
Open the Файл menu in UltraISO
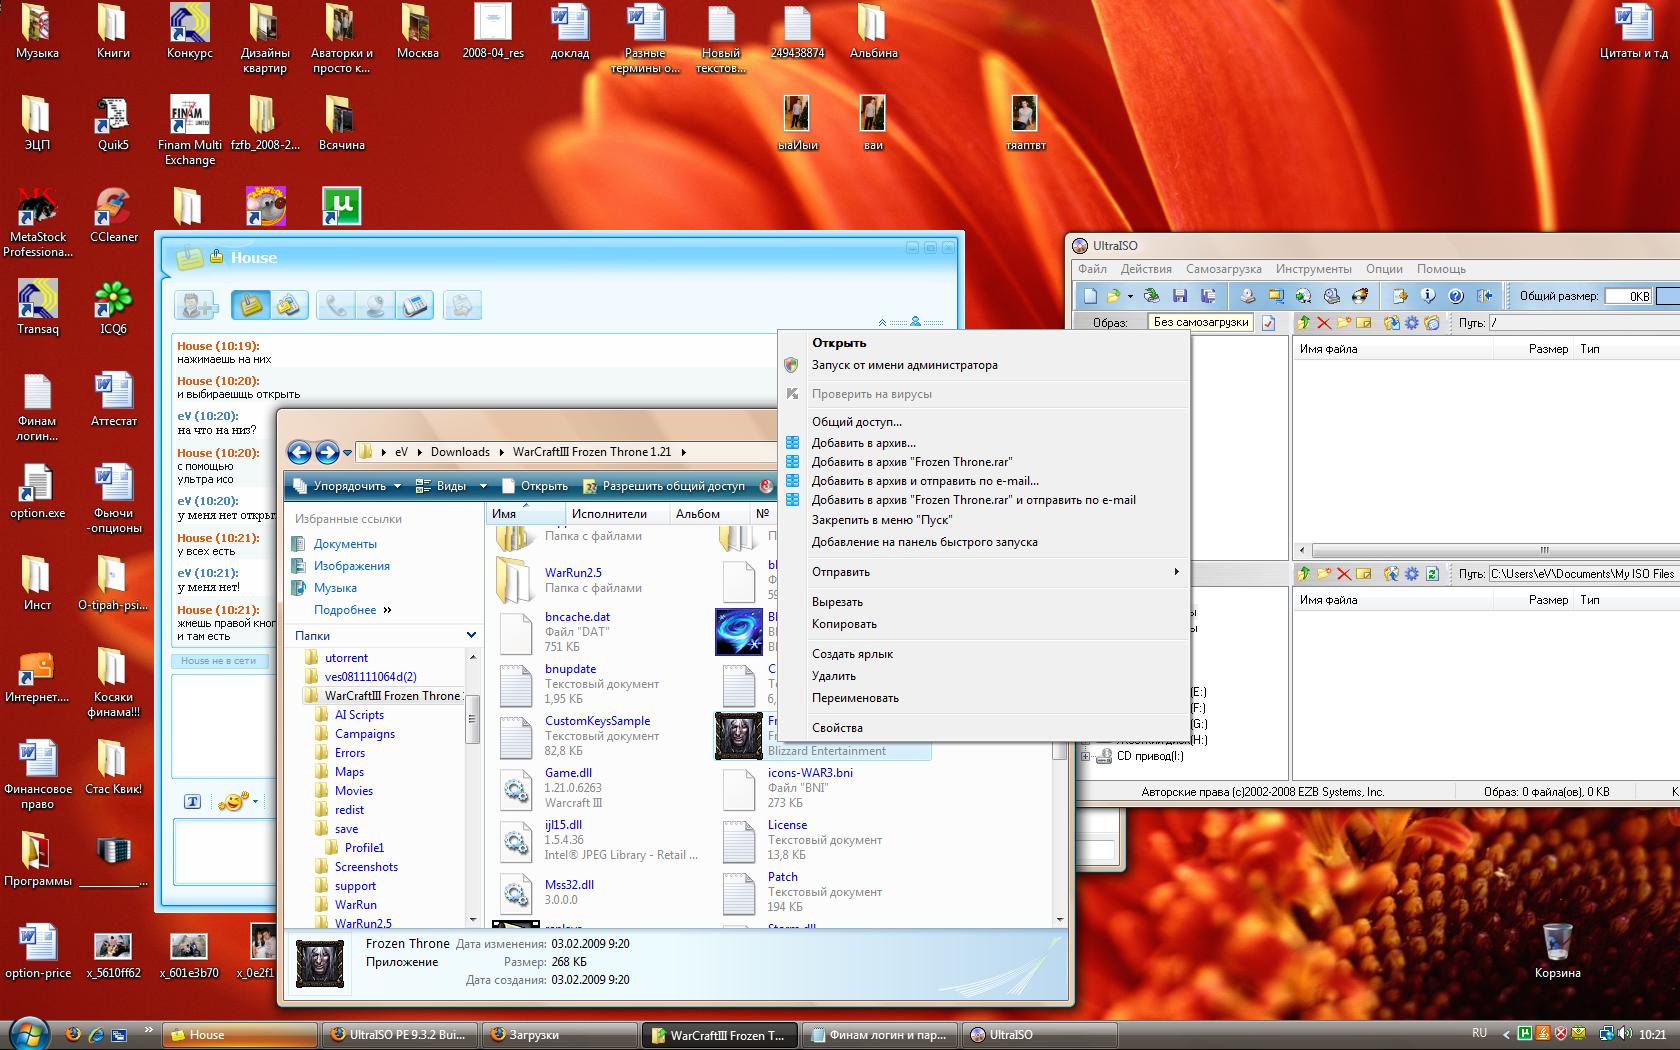click(x=1092, y=269)
